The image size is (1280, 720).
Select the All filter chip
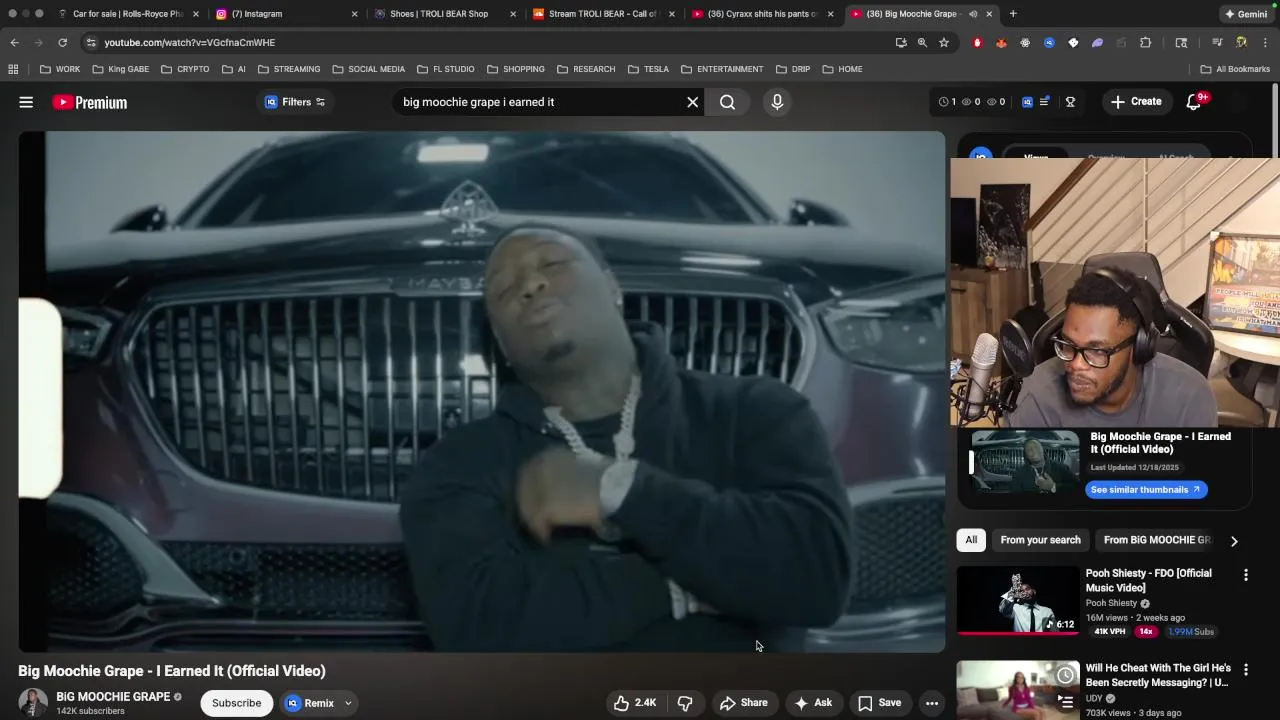click(x=971, y=540)
